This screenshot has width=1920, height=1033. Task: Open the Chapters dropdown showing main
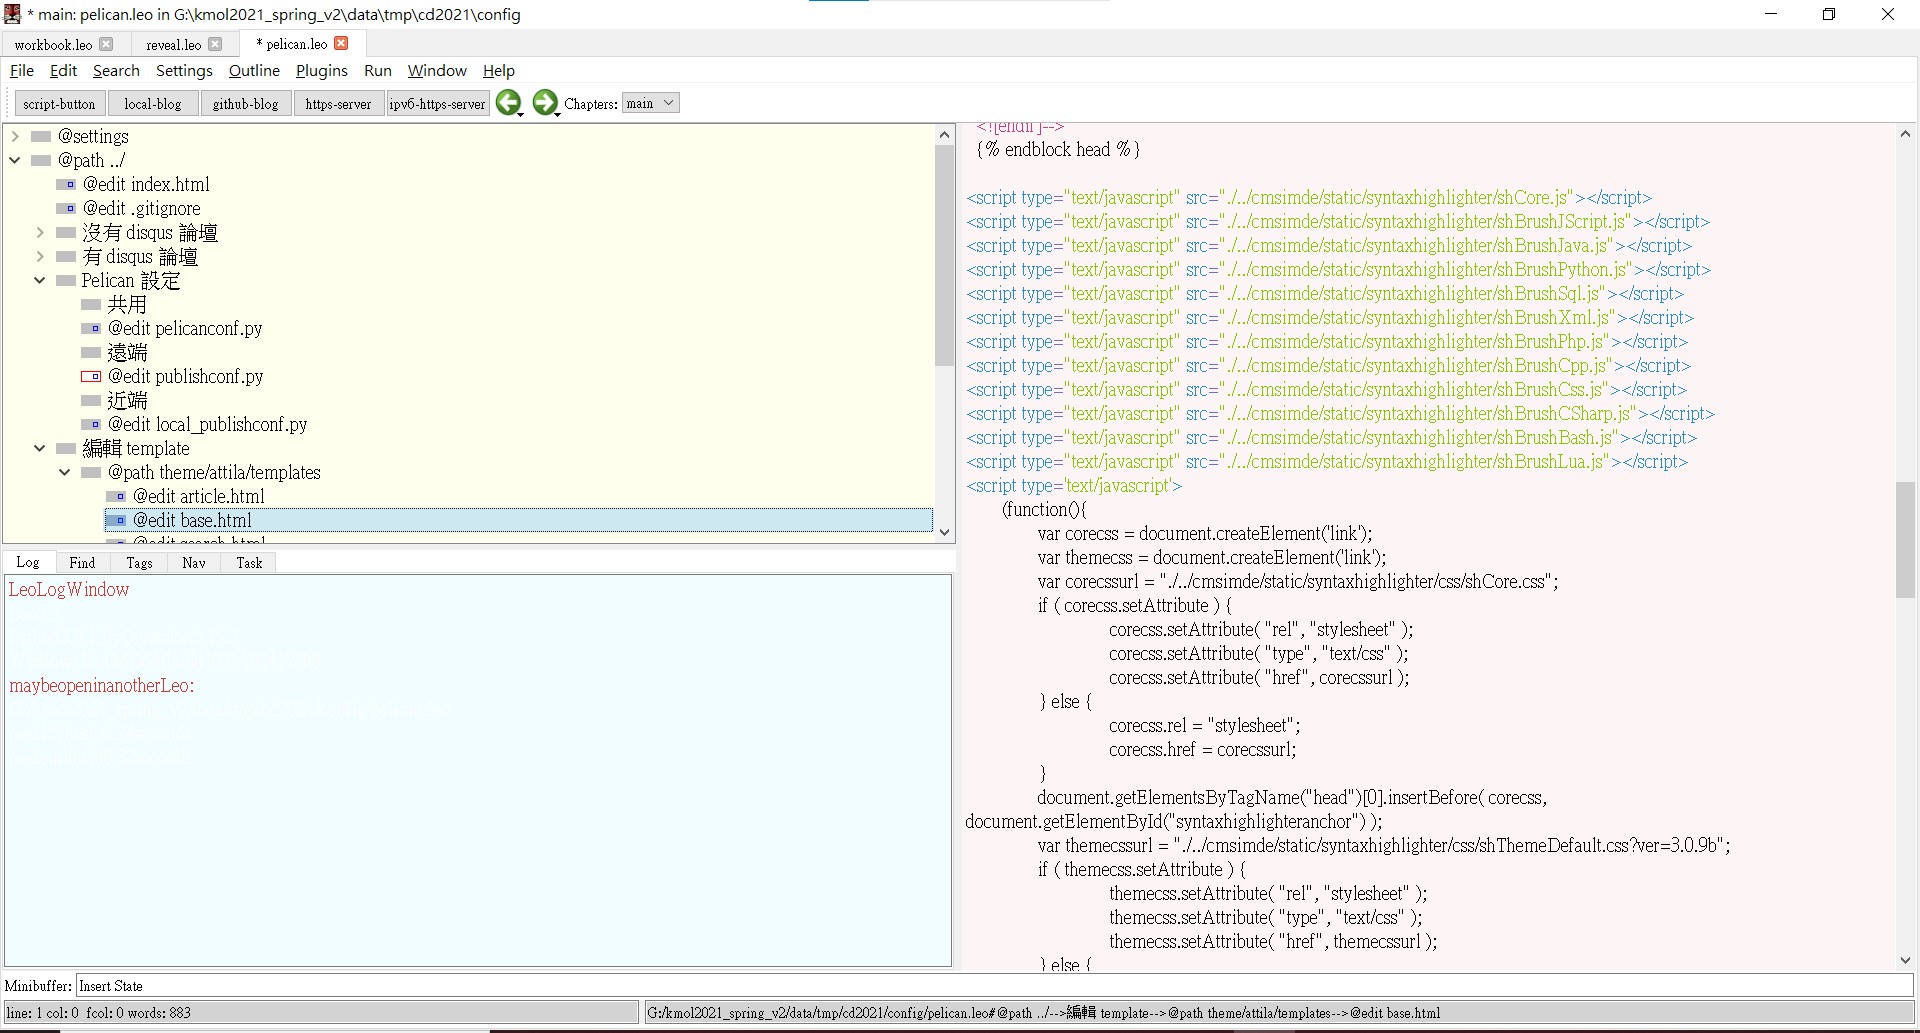click(650, 103)
